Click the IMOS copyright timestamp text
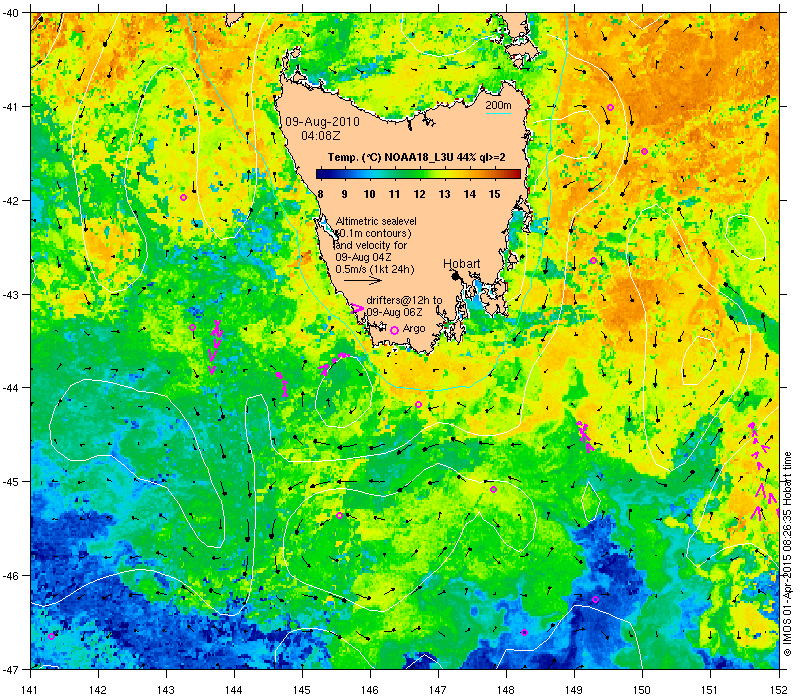800x700 pixels. pyautogui.click(x=787, y=554)
